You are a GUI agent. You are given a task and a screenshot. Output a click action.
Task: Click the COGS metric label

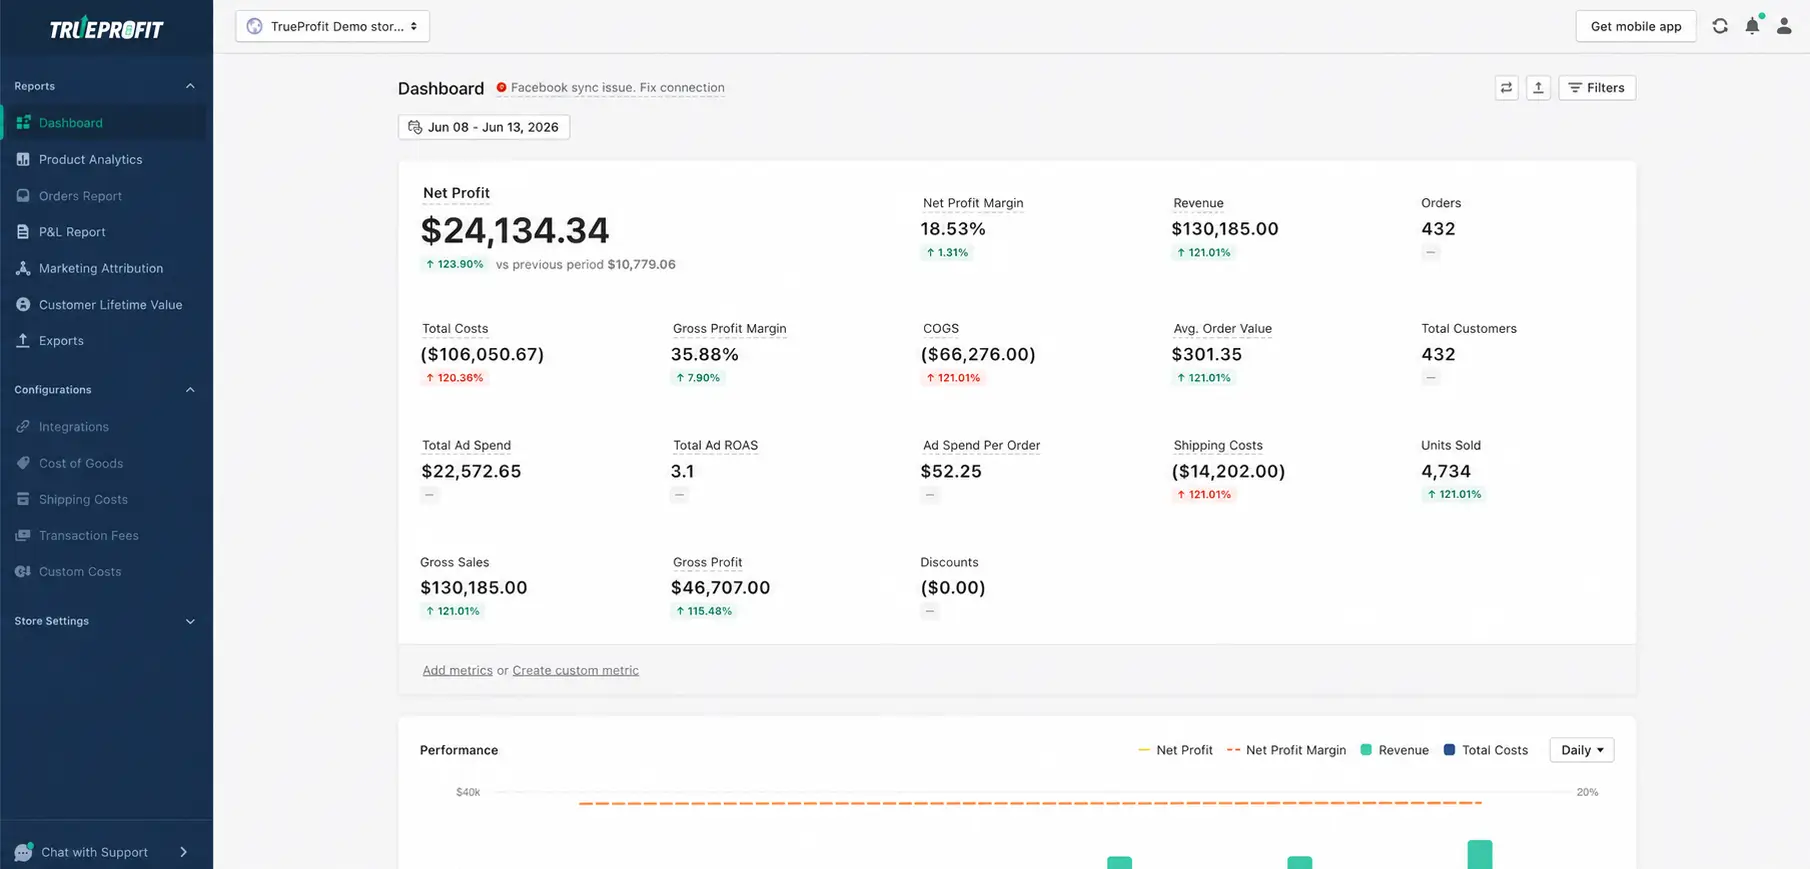point(941,328)
